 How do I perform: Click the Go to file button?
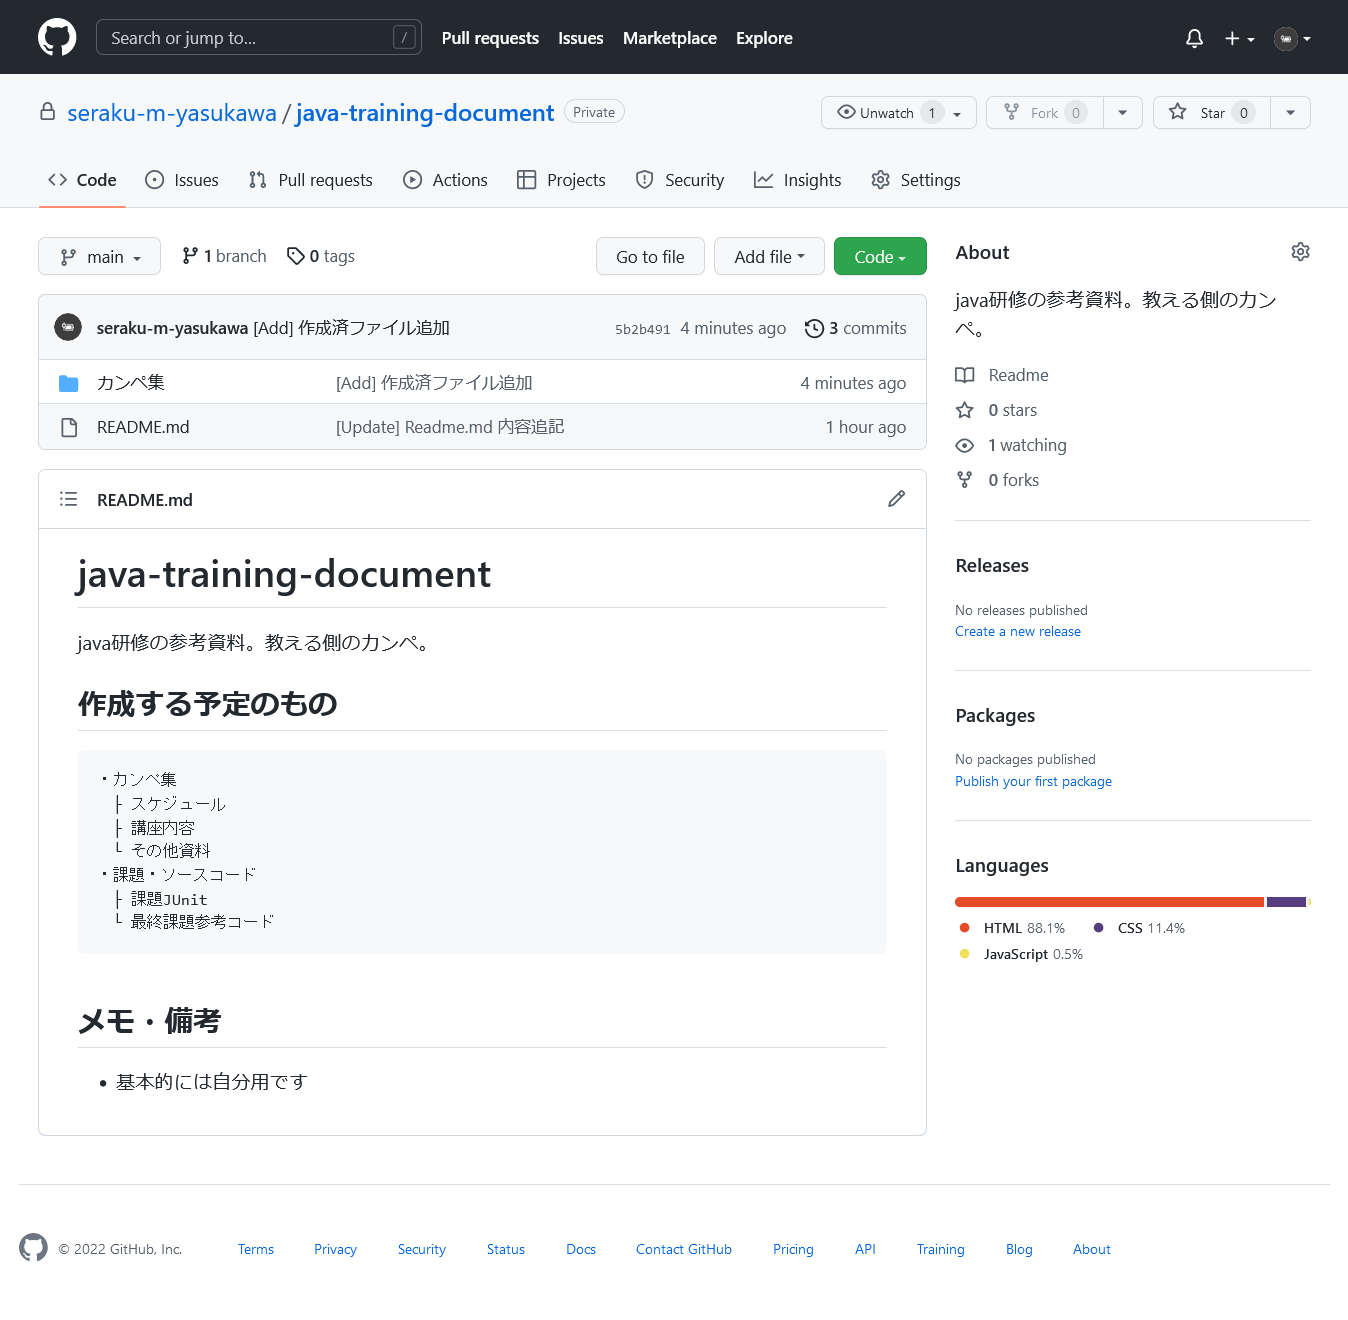pos(650,257)
